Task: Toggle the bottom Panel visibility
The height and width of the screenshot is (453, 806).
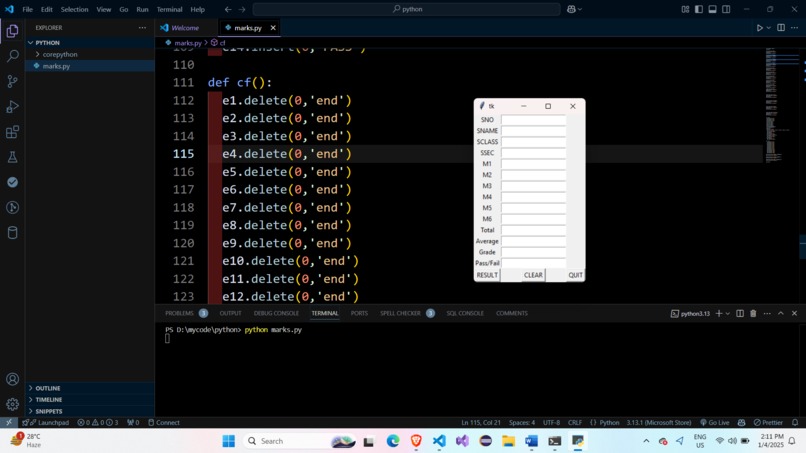Action: tap(712, 9)
